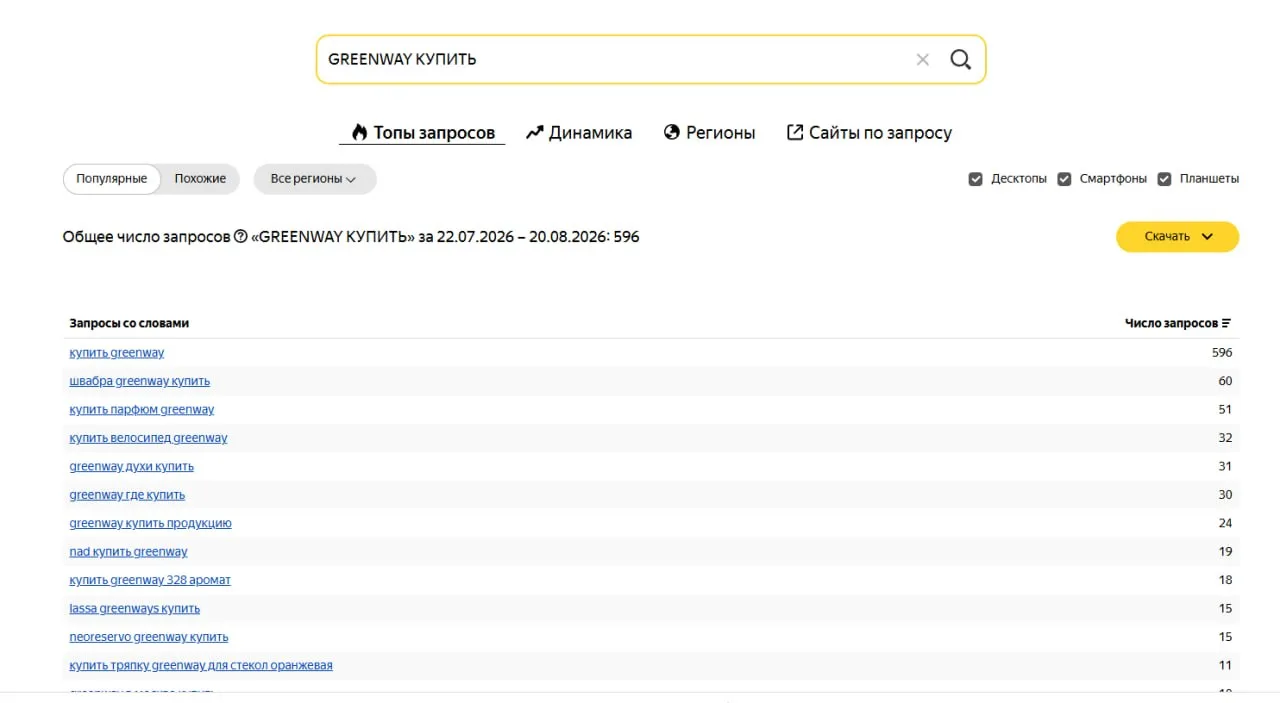Viewport: 1280px width, 703px height.
Task: Click the count 60 in the швабра row
Action: click(x=1225, y=381)
